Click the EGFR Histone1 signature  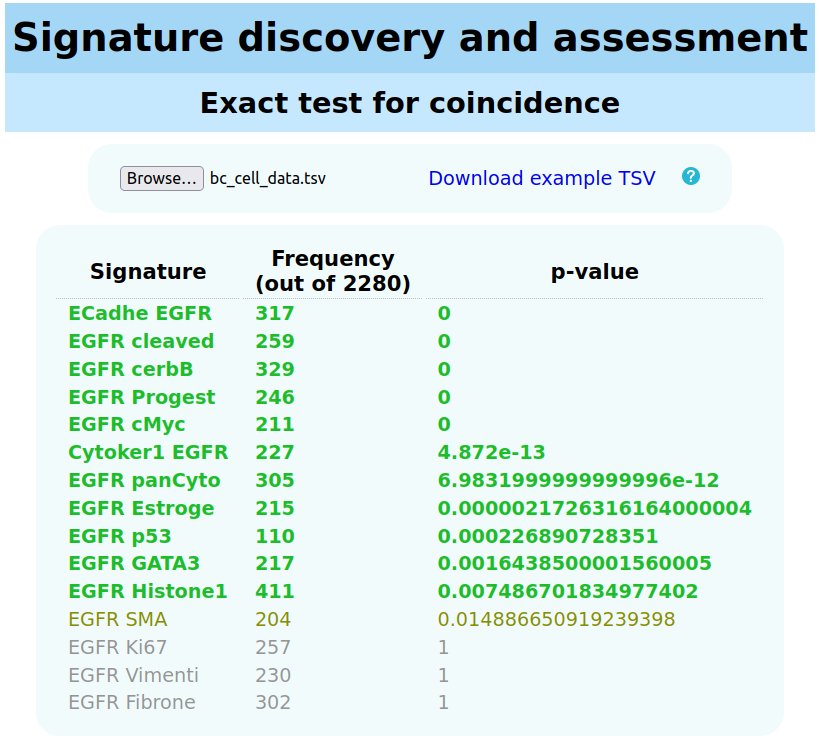click(x=148, y=591)
